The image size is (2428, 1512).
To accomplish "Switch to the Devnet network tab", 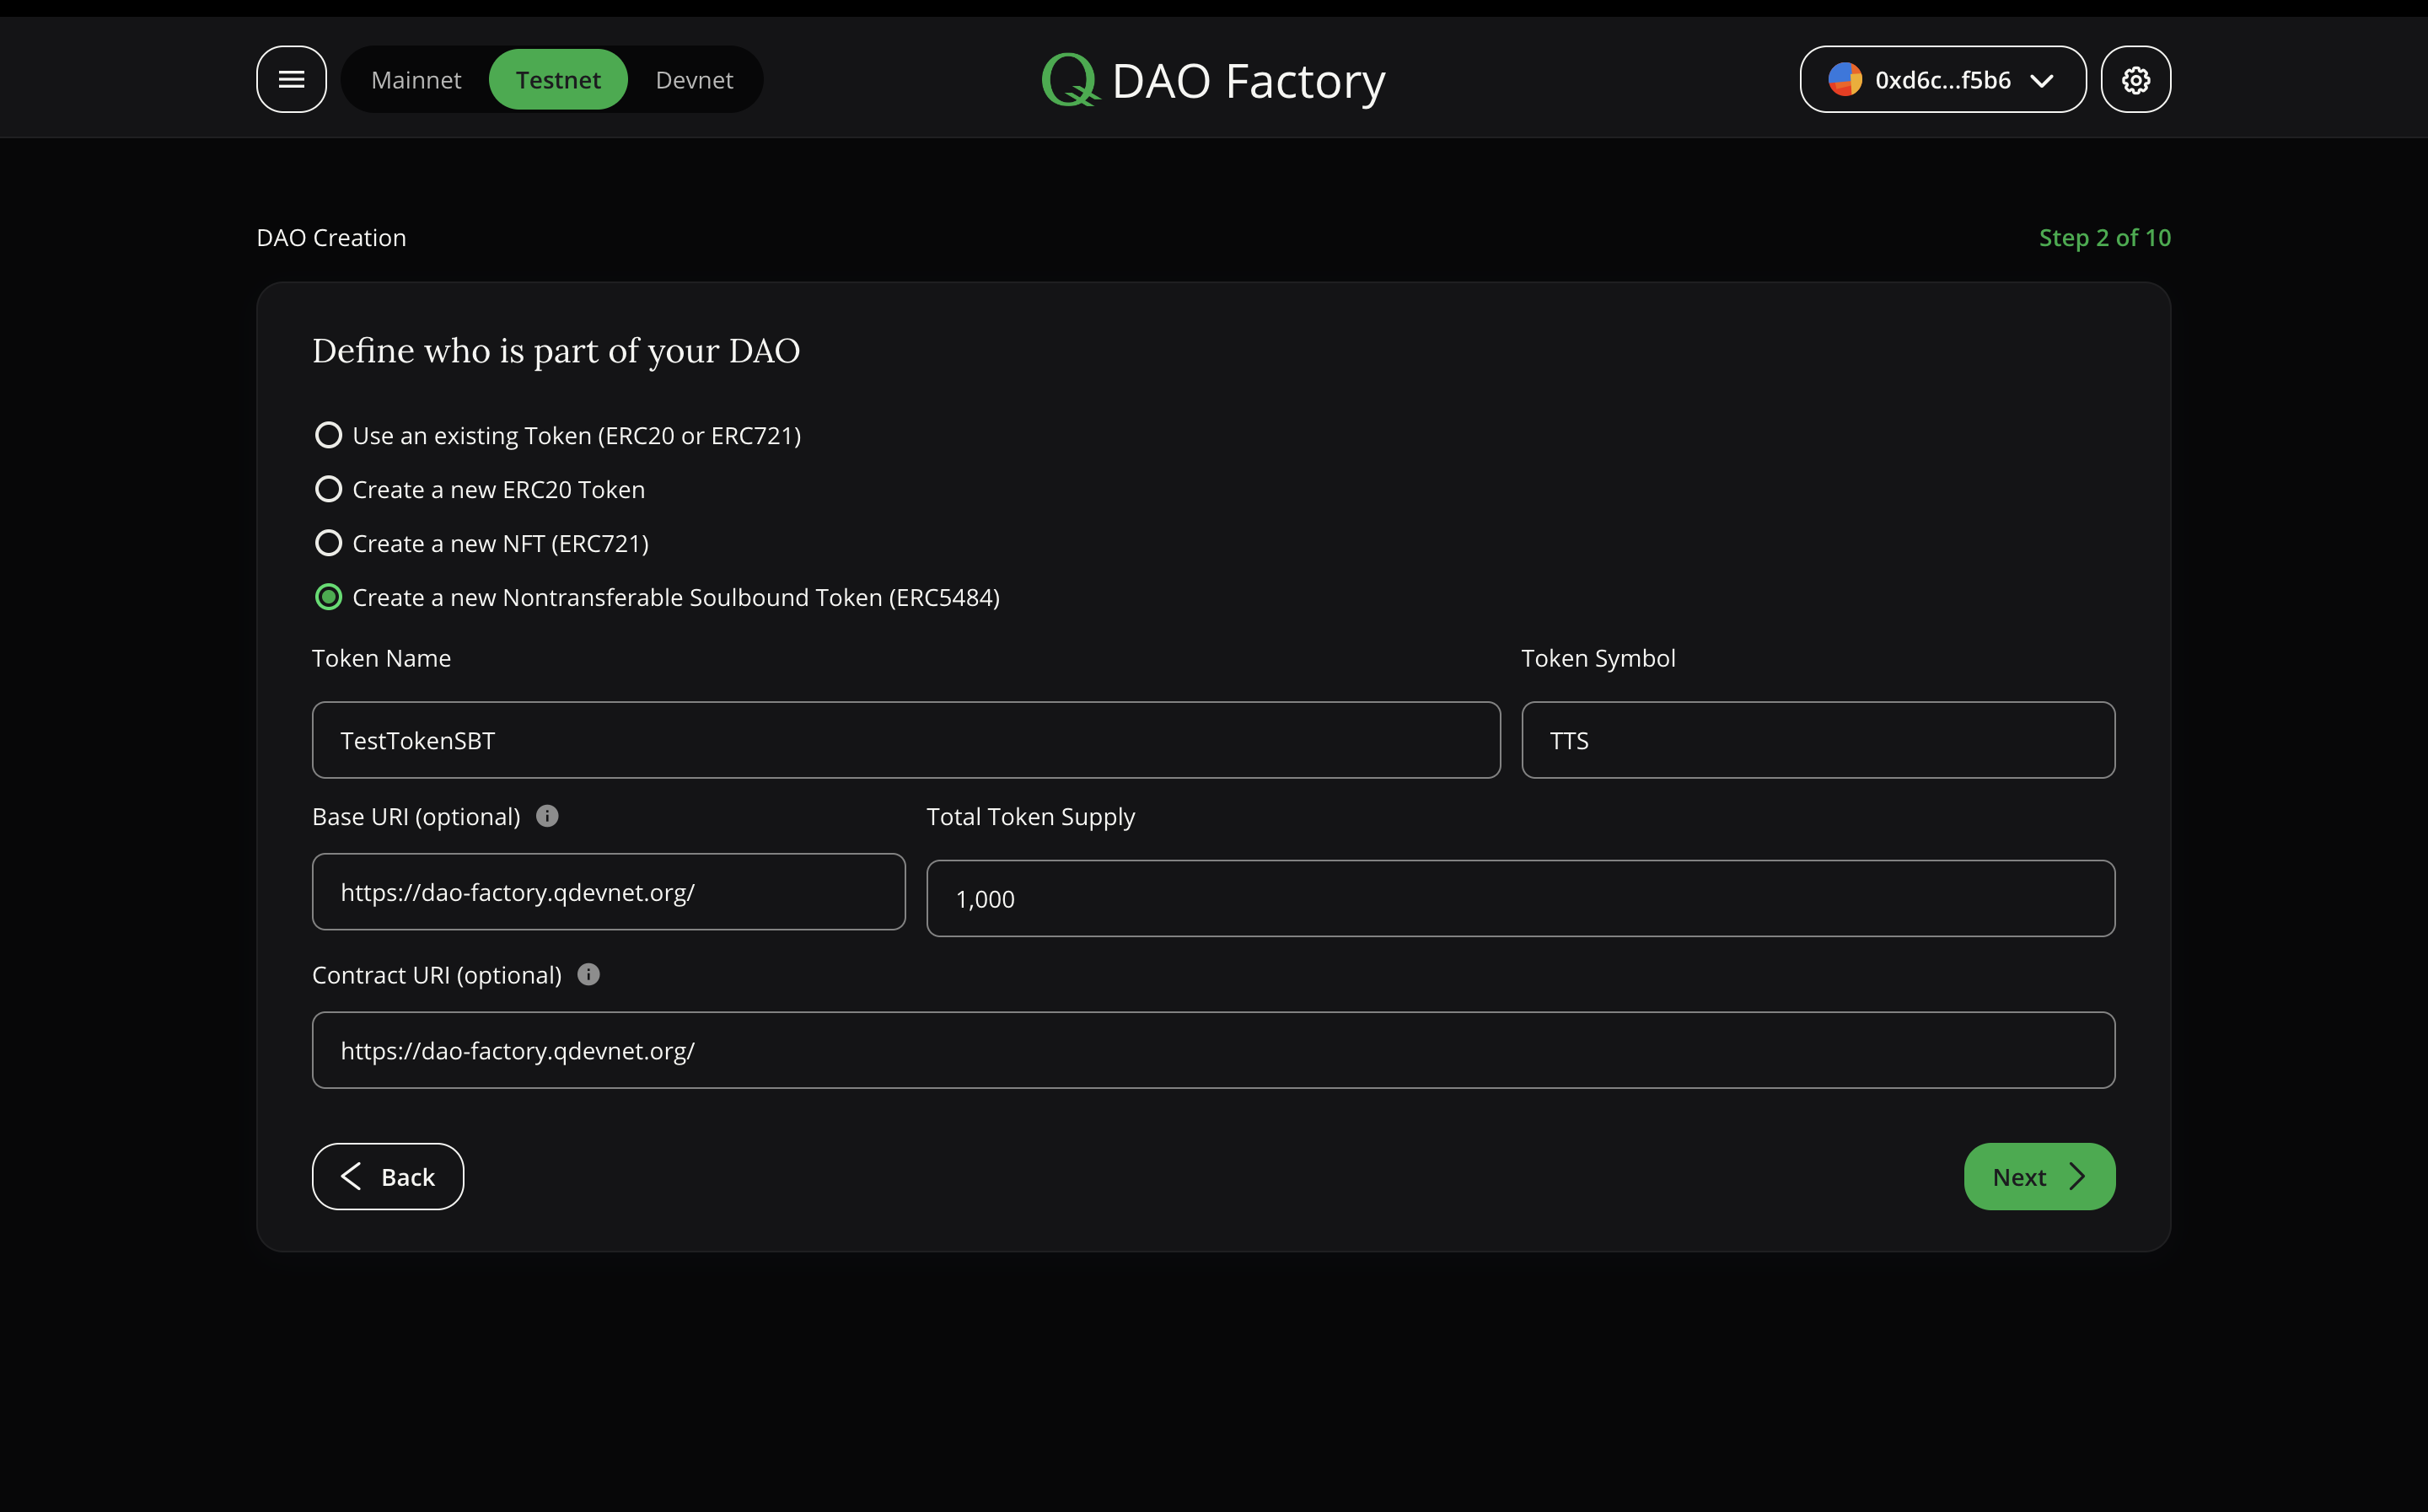I will tap(693, 79).
